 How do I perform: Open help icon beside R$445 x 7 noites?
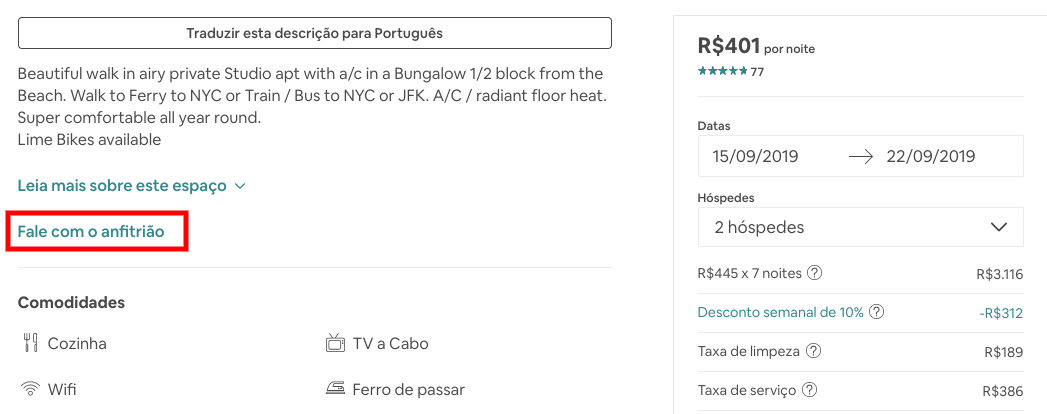click(x=815, y=273)
